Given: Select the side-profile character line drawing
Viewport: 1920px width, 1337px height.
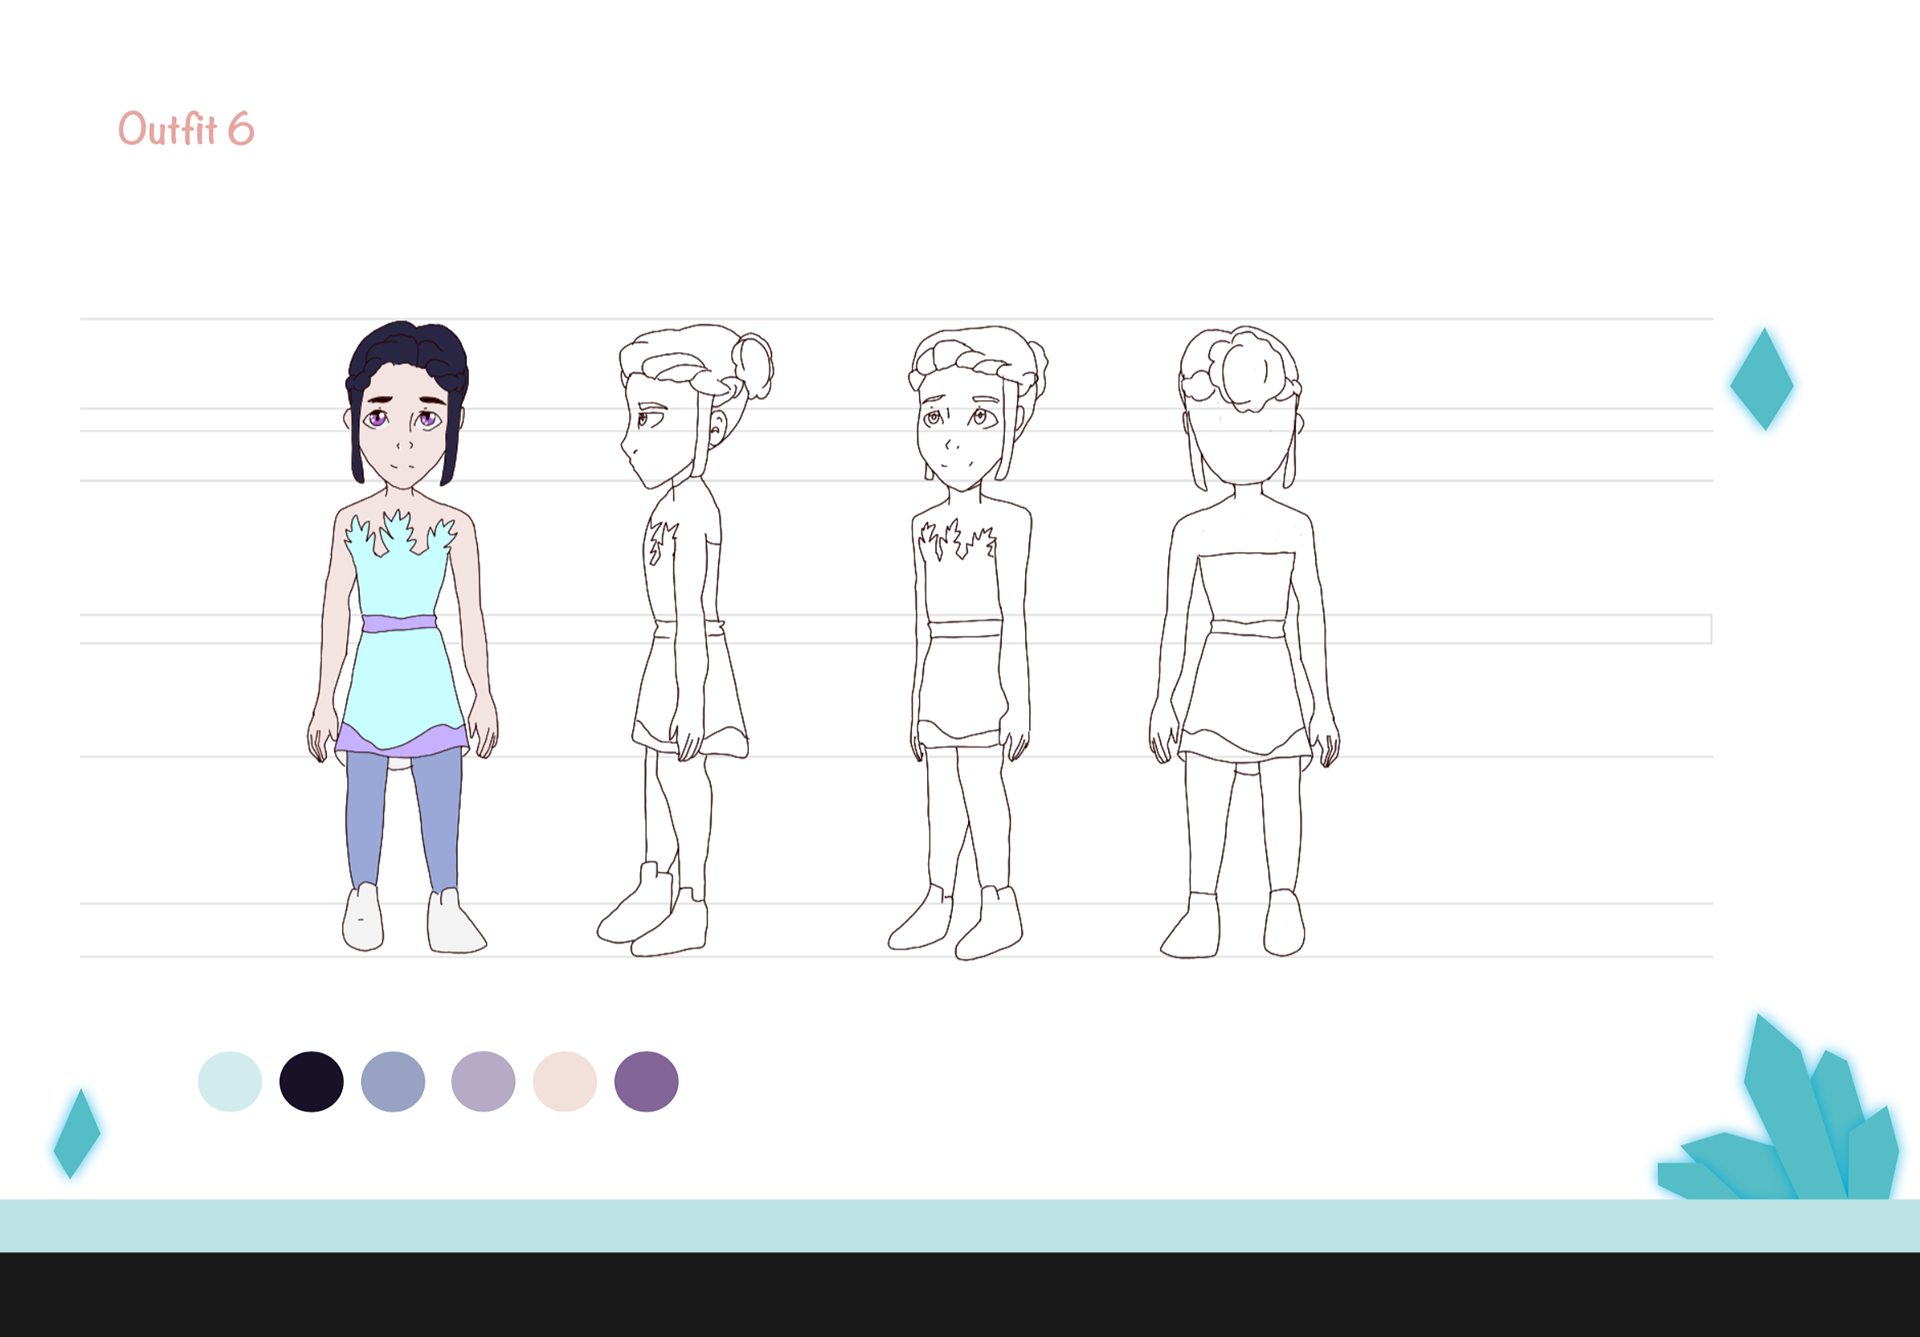Looking at the screenshot, I should 686,640.
